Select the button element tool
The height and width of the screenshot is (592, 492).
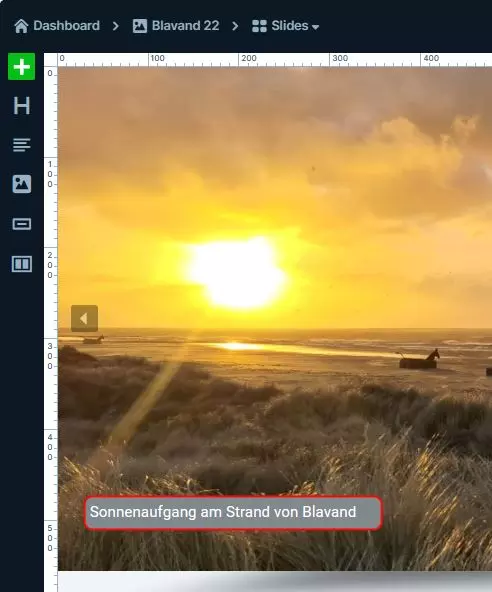tap(22, 224)
